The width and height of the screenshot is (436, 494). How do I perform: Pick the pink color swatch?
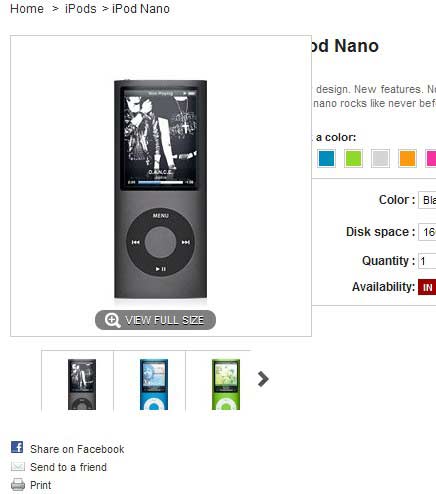point(431,158)
